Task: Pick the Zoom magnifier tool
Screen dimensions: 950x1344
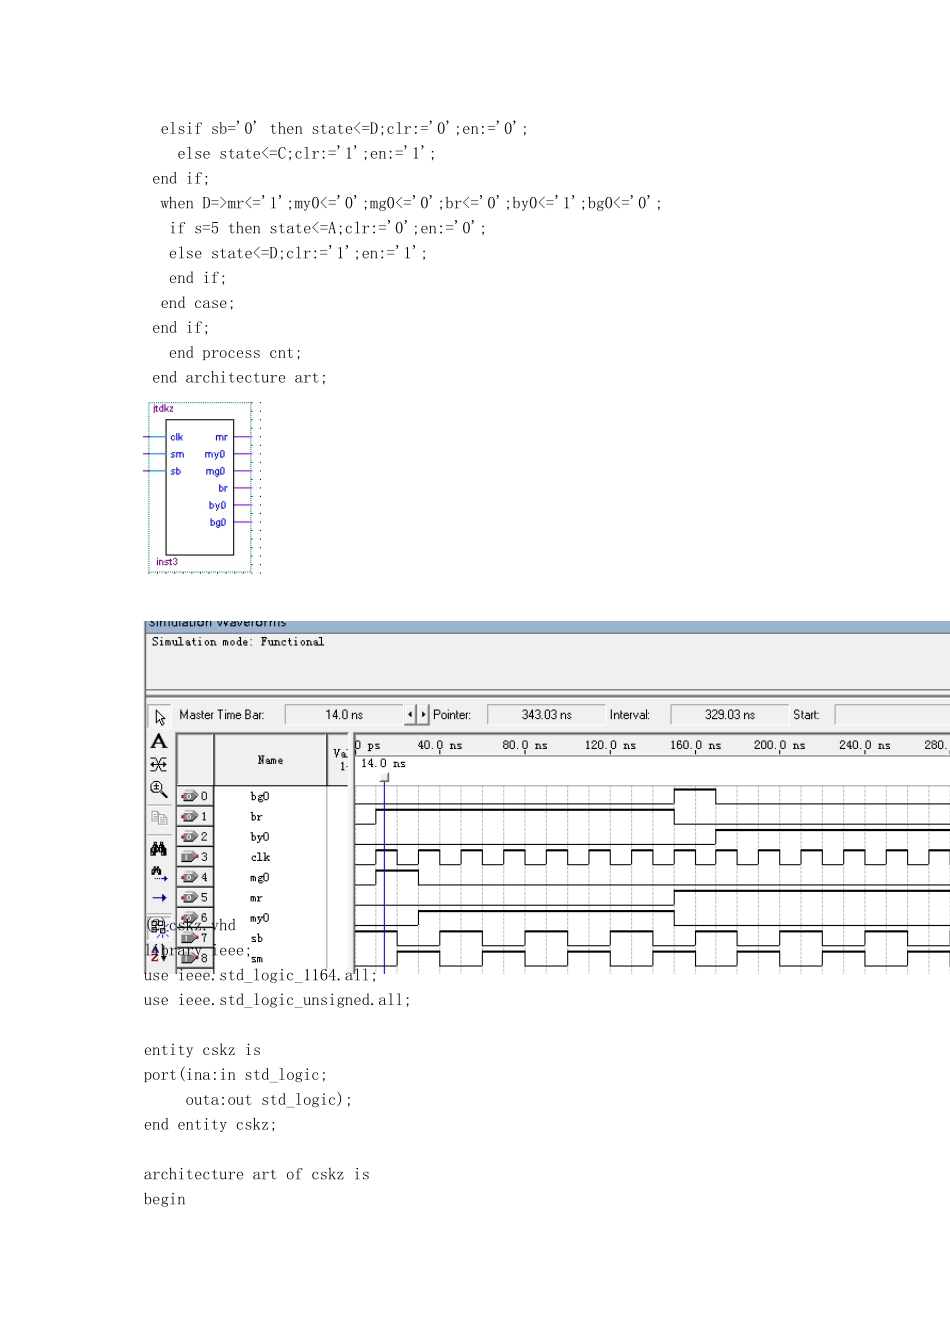Action: click(x=159, y=789)
